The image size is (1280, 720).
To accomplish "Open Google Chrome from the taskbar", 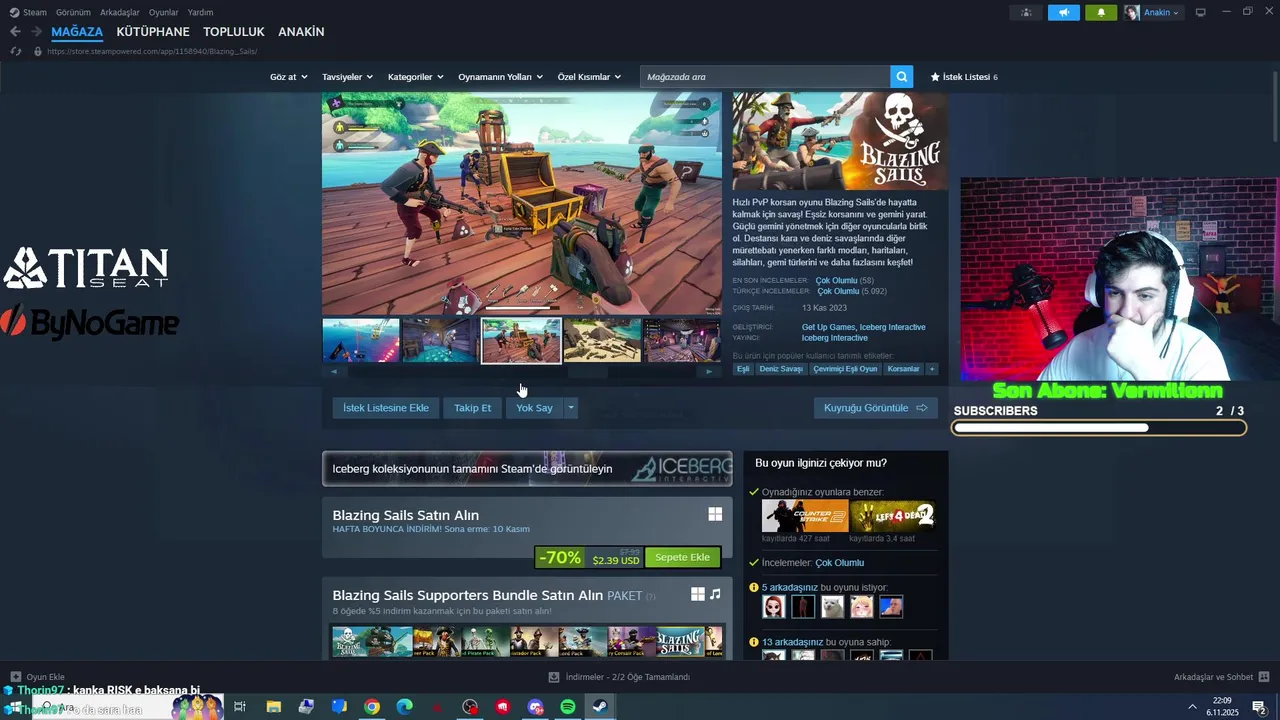I will point(372,707).
